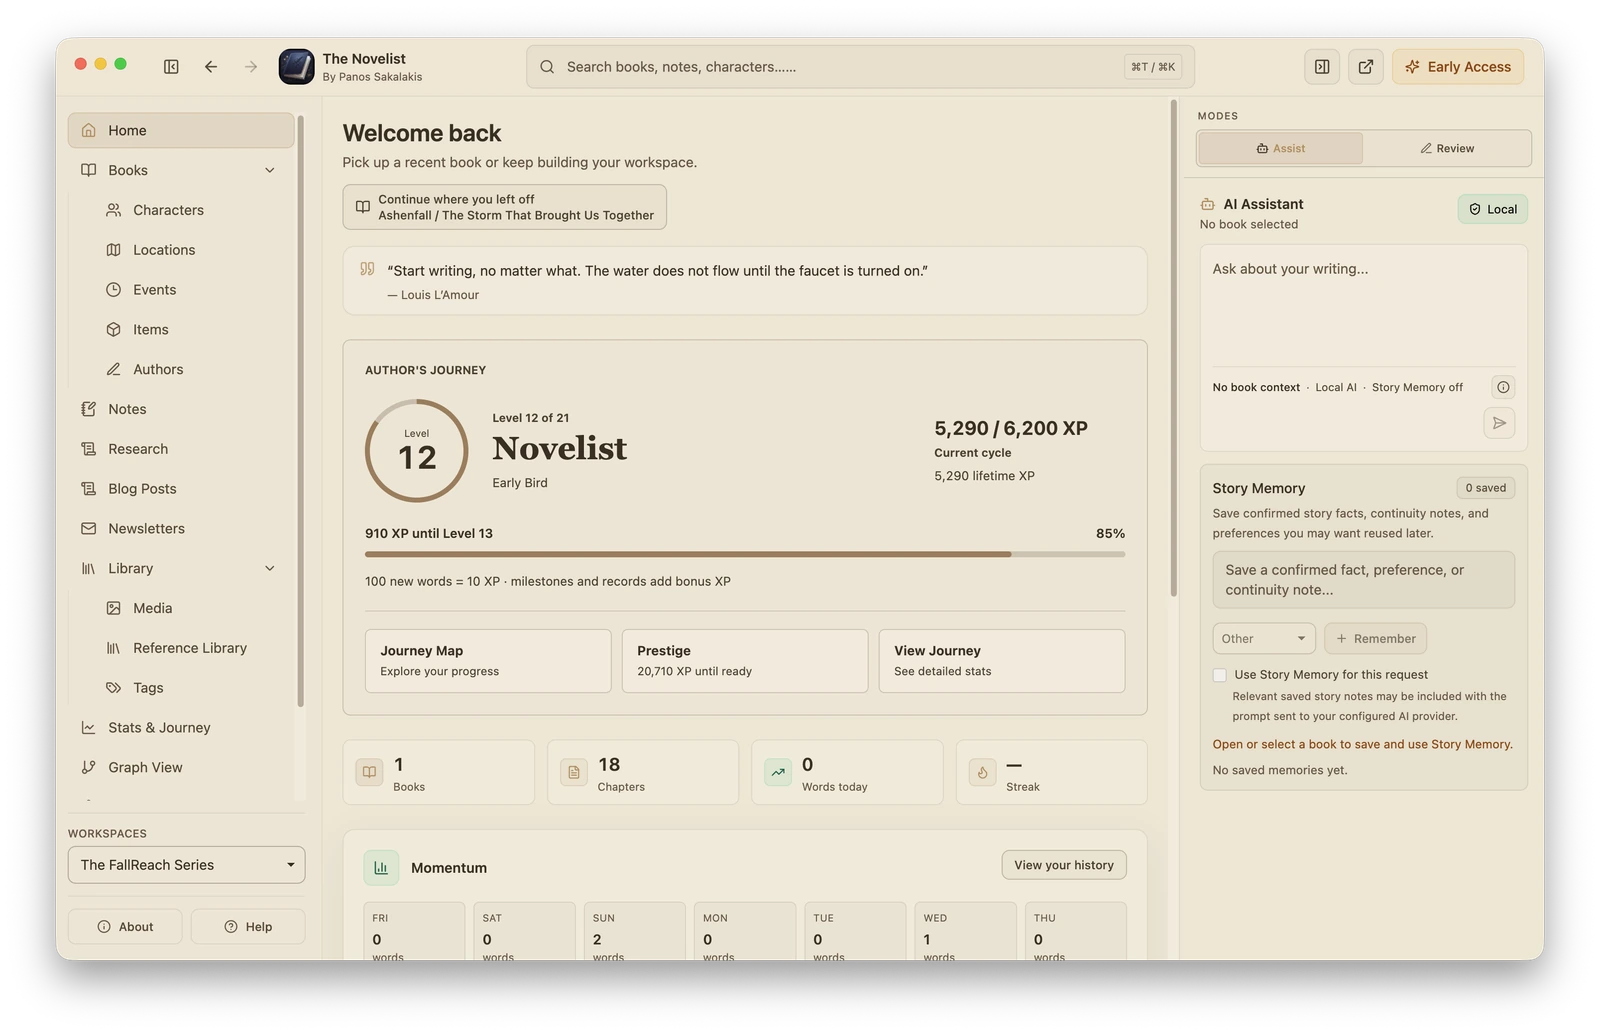Click the Books card book icon
Viewport: 1600px width, 1034px height.
pyautogui.click(x=369, y=772)
